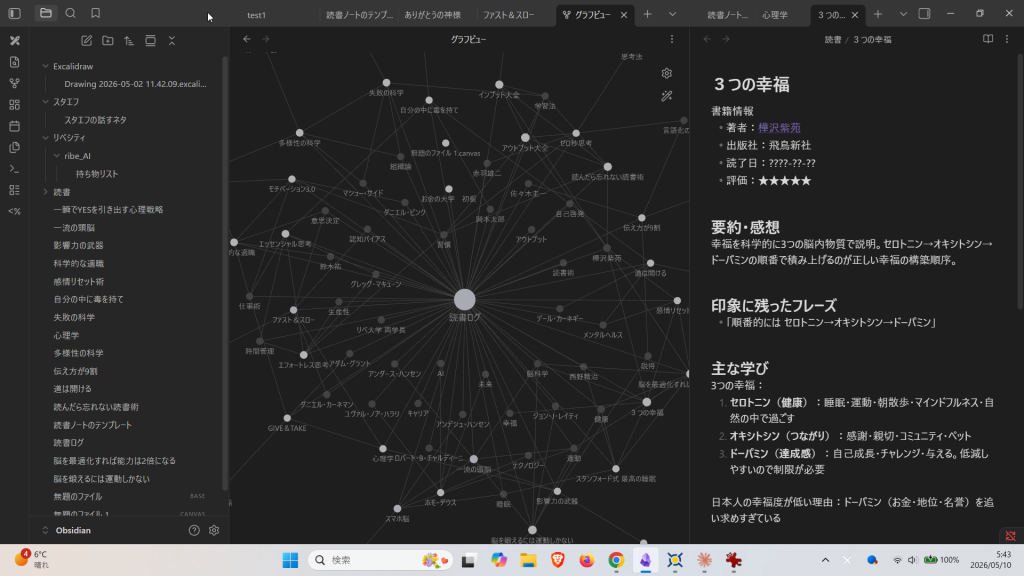The image size is (1024, 576).
Task: Open templates ribbon icon
Action: coord(14,148)
